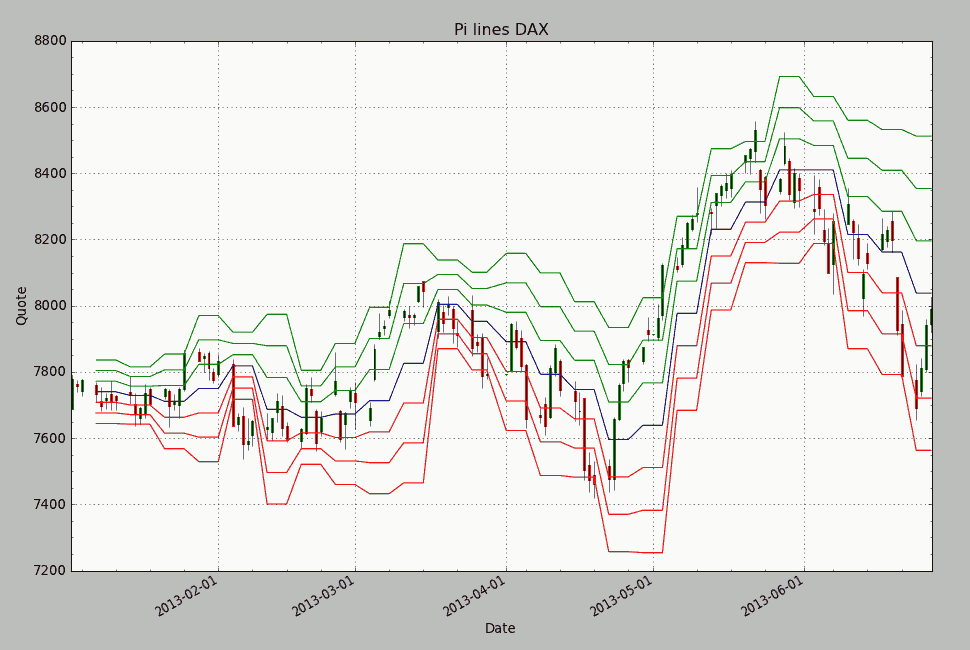Click the x-axis label 'Date'
Screen dimensions: 970x650
click(500, 628)
